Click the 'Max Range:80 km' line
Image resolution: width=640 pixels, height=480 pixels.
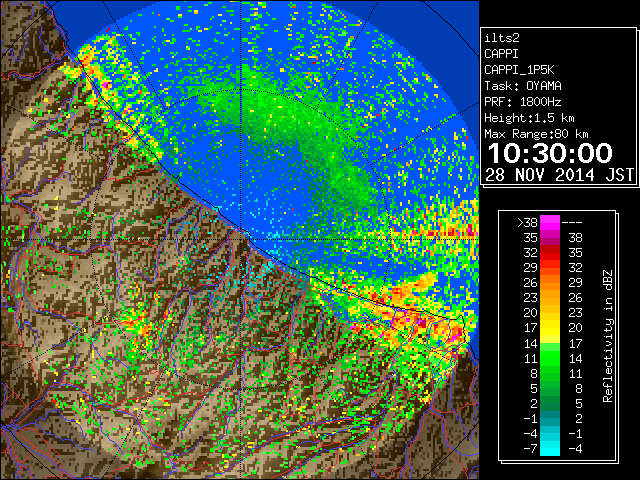point(536,134)
